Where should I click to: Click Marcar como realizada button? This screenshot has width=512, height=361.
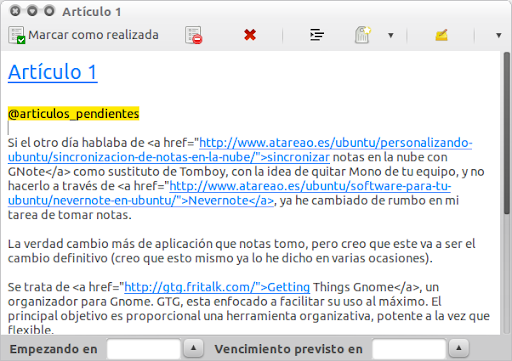(83, 35)
